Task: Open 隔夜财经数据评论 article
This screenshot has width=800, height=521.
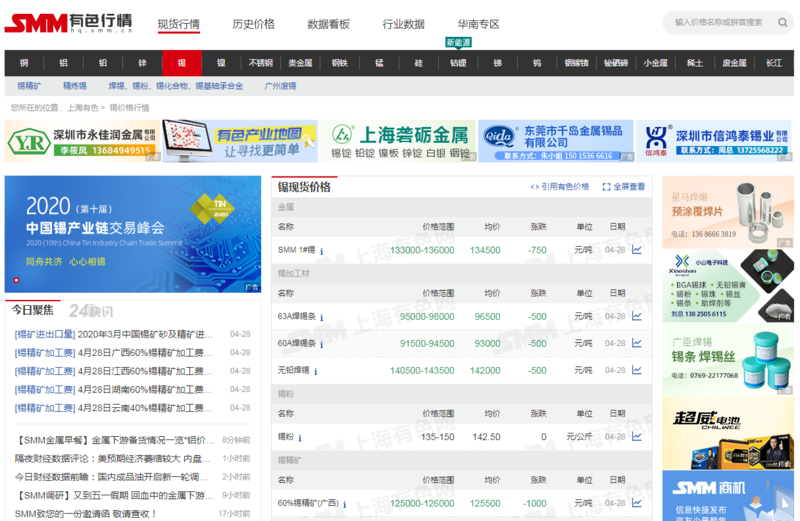Action: coord(112,458)
